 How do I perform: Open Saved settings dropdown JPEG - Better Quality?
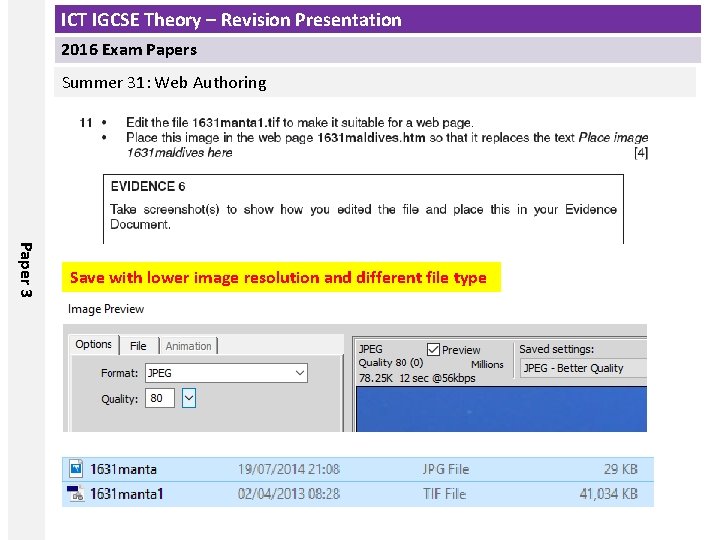click(x=583, y=368)
